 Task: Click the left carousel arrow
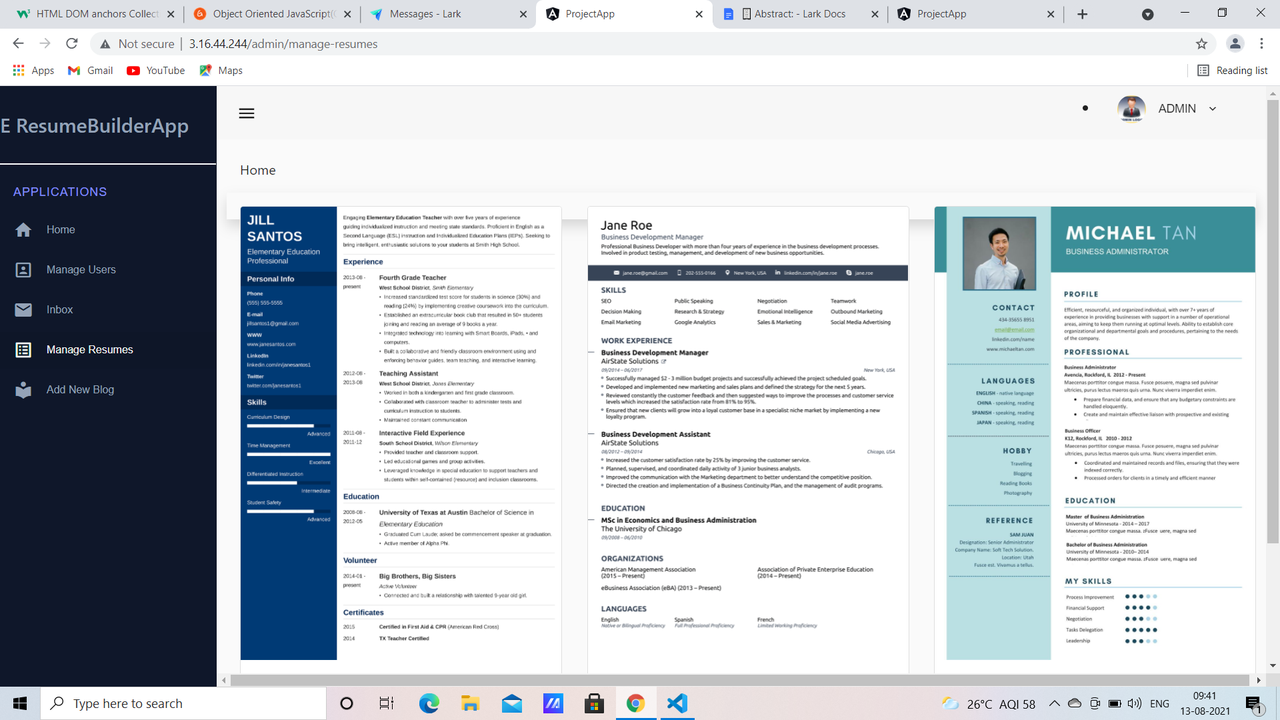pyautogui.click(x=223, y=679)
